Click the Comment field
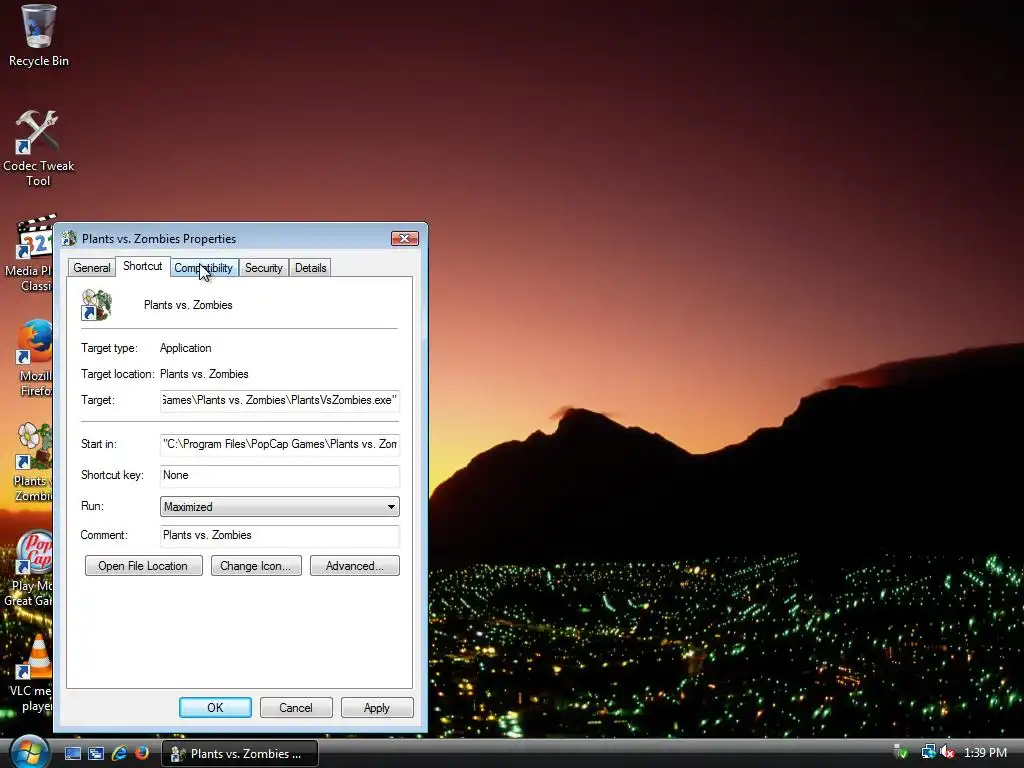This screenshot has height=768, width=1024. click(280, 536)
